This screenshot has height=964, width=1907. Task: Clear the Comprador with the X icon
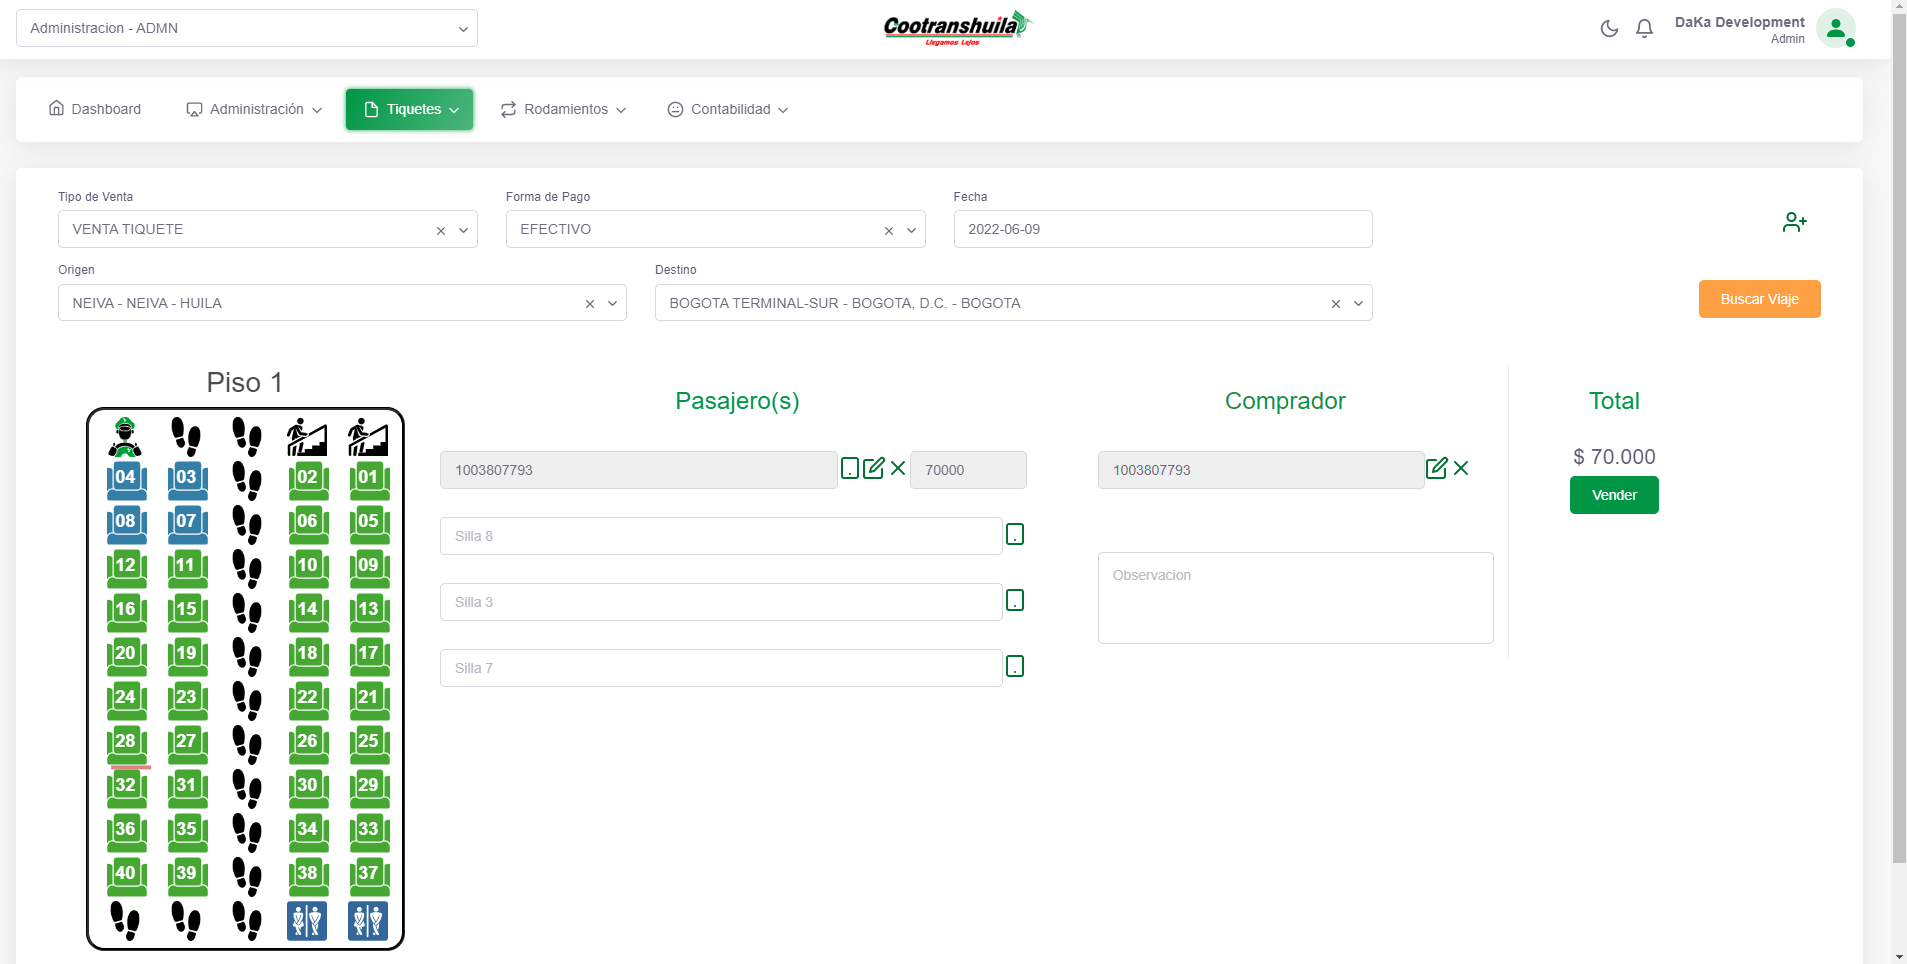pos(1461,468)
